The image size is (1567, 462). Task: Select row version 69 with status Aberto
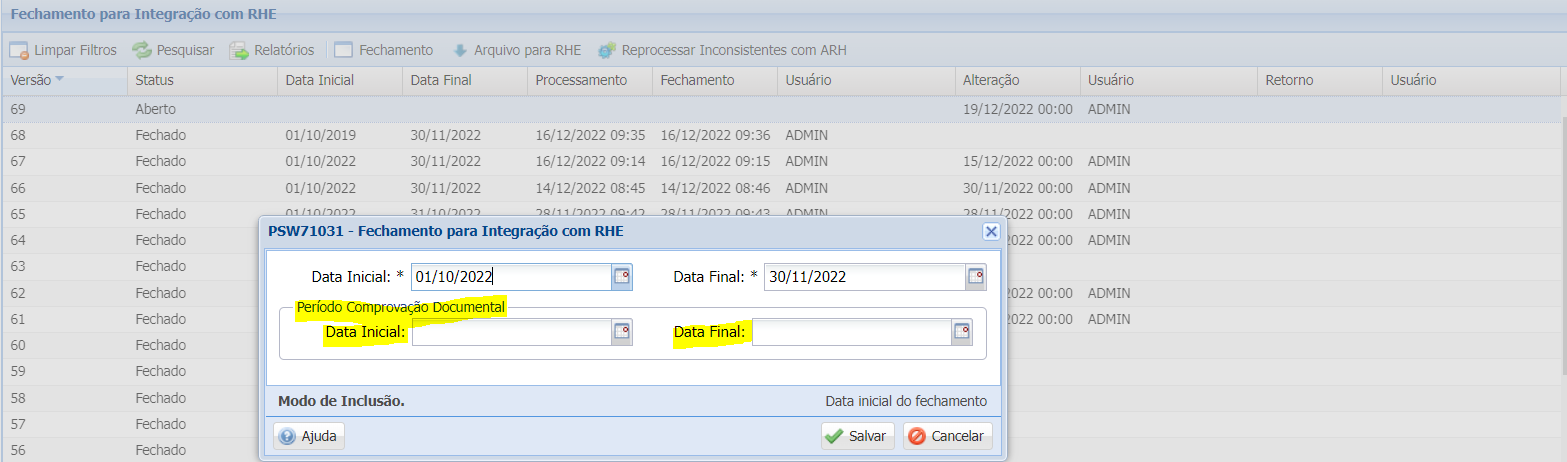pos(782,108)
